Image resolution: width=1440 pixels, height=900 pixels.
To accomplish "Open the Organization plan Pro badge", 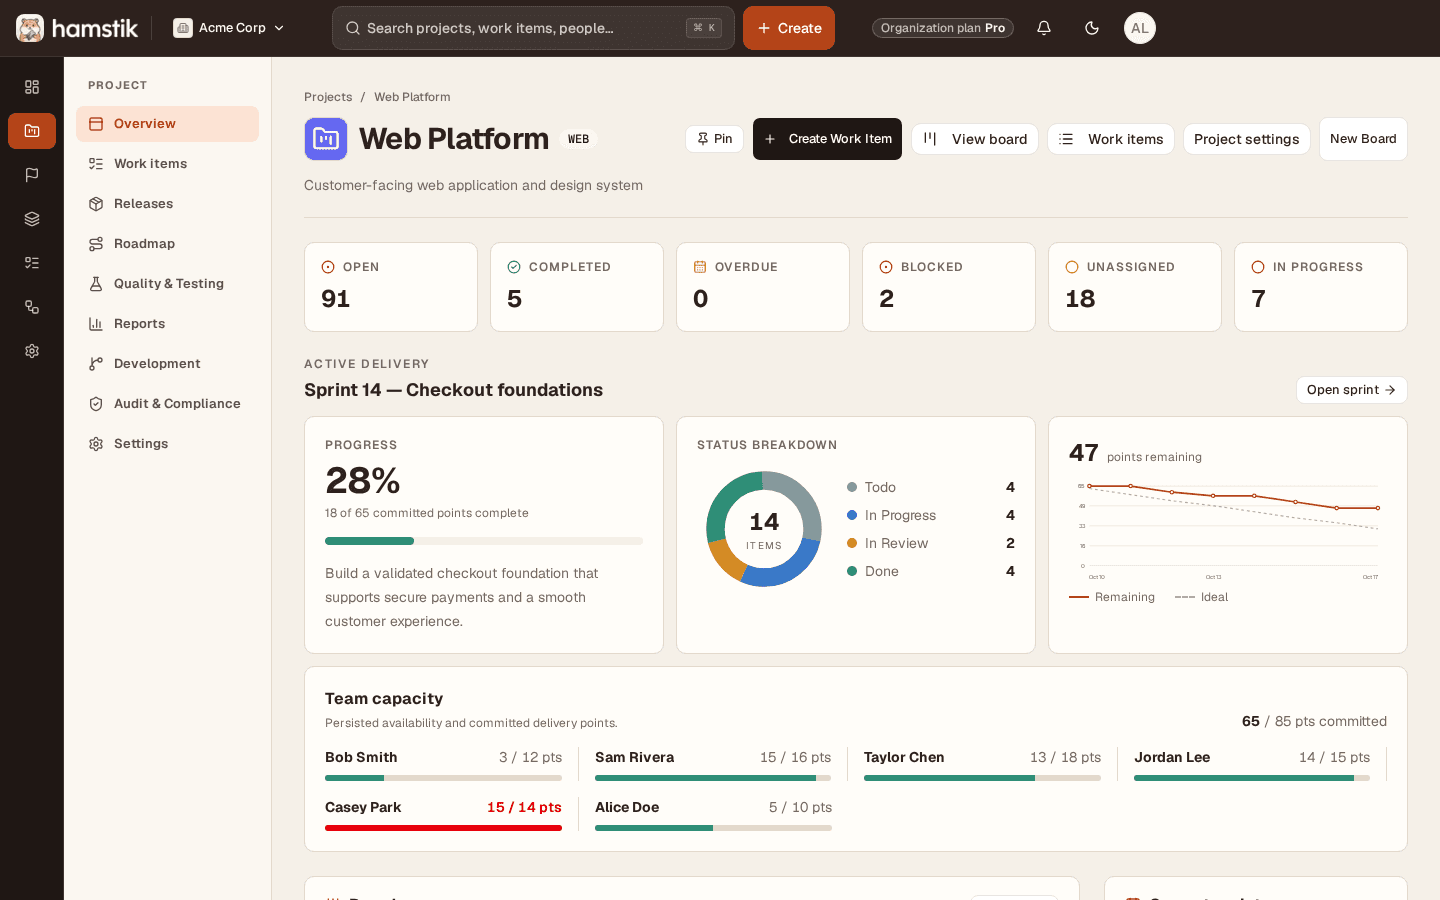I will point(943,28).
